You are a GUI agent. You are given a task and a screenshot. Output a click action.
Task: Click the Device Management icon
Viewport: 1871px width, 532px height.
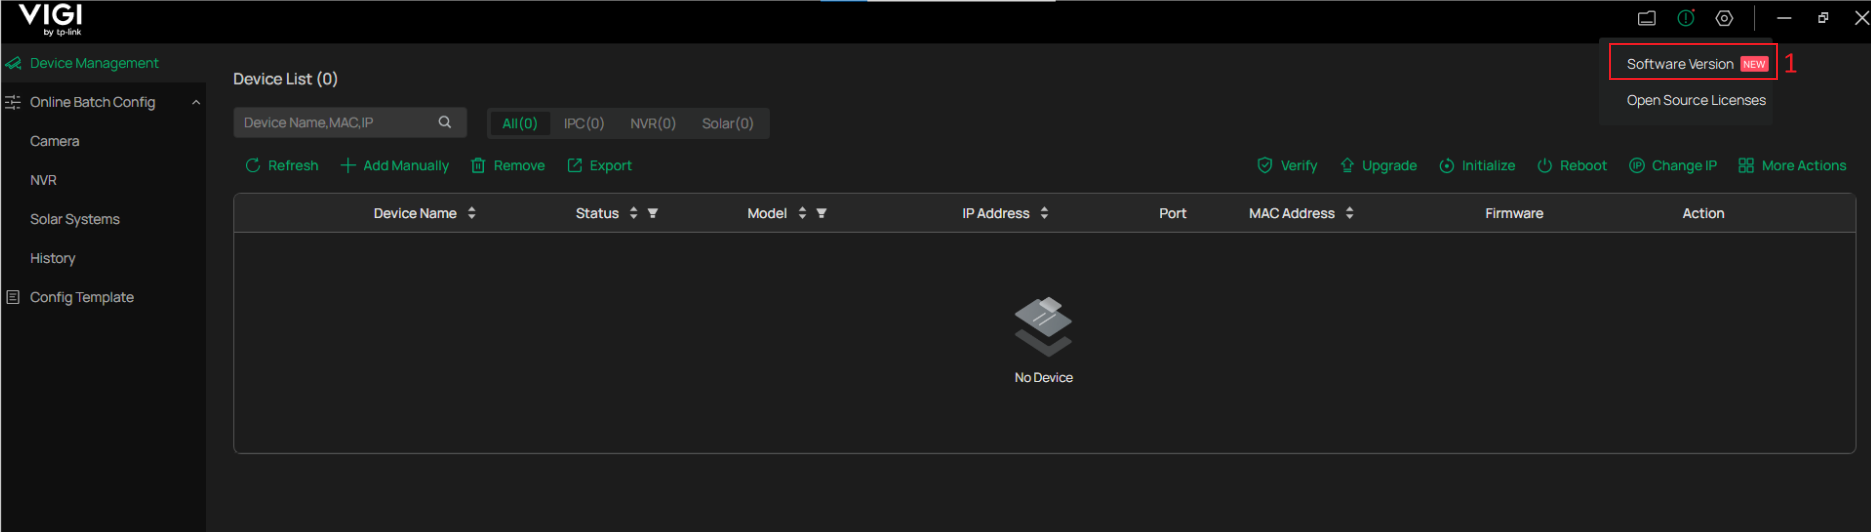(x=13, y=63)
